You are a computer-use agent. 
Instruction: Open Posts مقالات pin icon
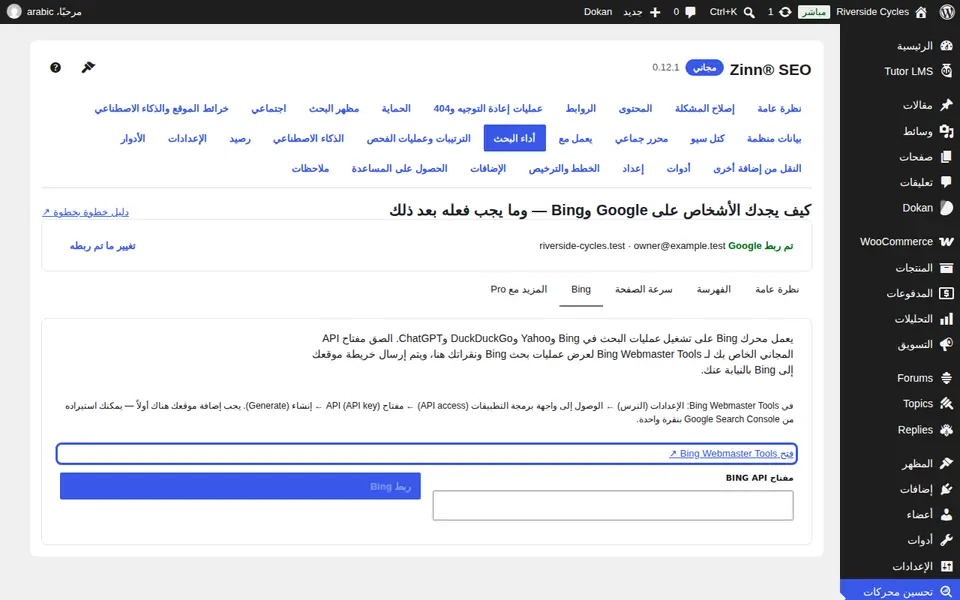tap(947, 105)
